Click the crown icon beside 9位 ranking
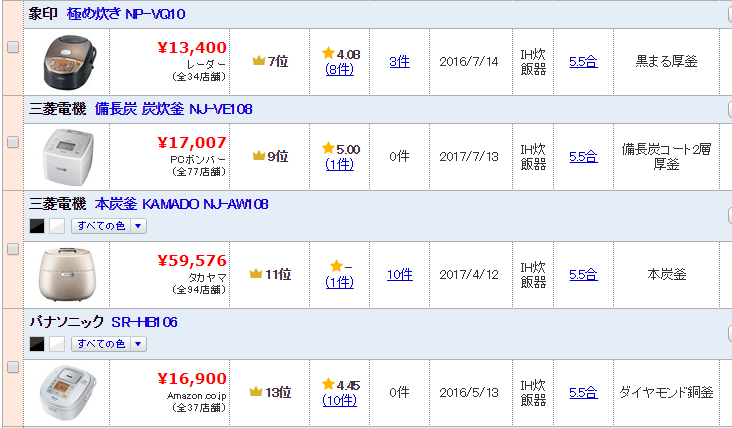Screen dimensions: 732x428 click(x=259, y=155)
